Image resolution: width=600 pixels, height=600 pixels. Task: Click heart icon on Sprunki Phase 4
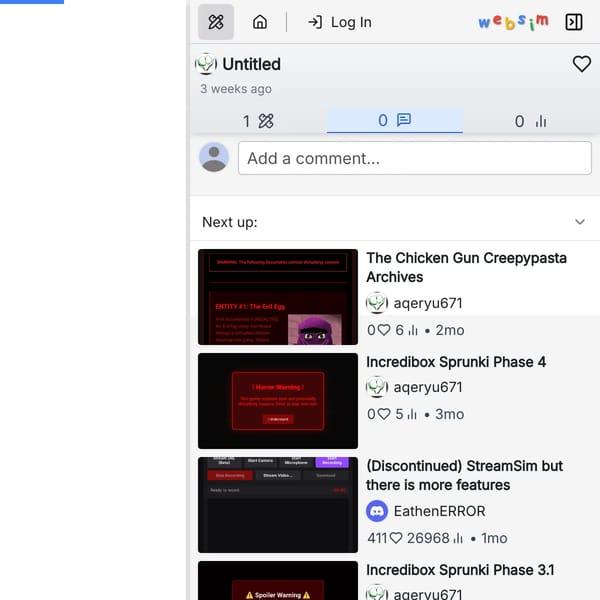click(384, 414)
